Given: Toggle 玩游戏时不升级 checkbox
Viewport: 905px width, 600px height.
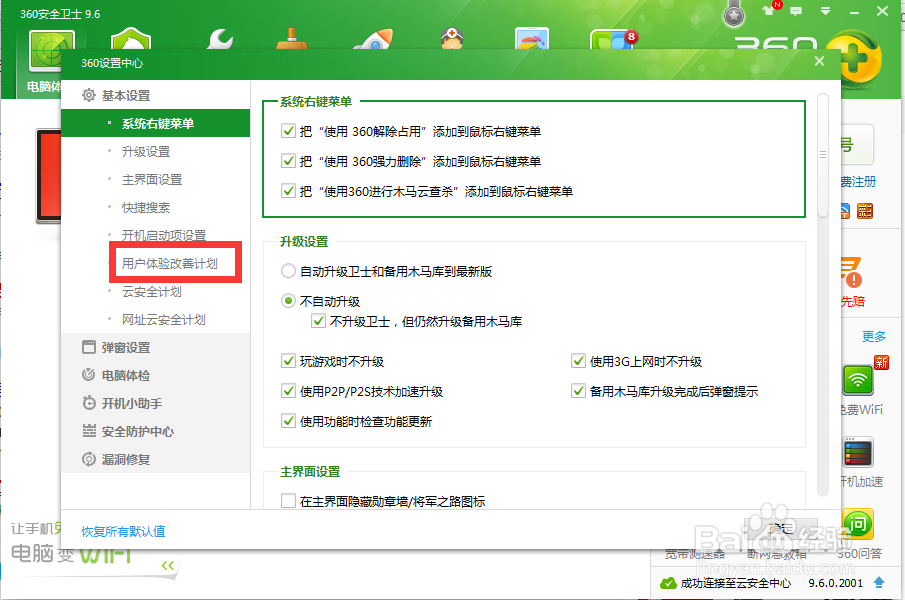Looking at the screenshot, I should [288, 361].
